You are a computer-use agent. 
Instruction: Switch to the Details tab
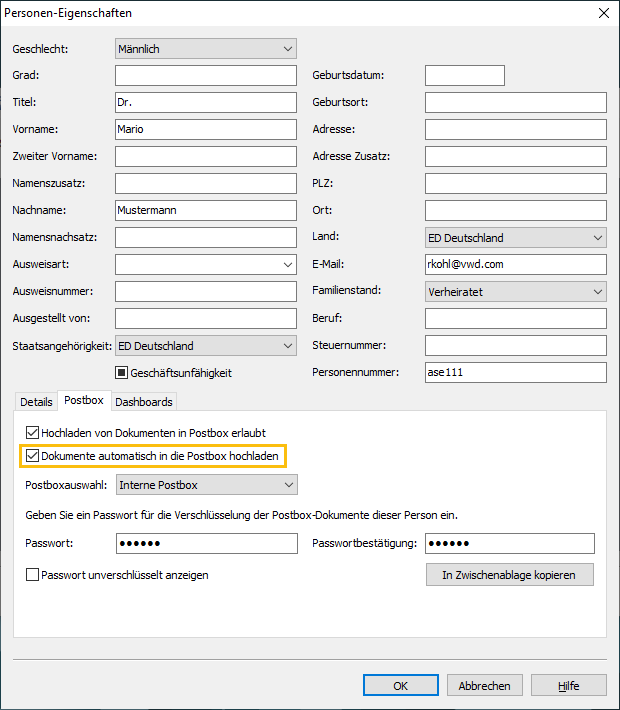coord(36,402)
